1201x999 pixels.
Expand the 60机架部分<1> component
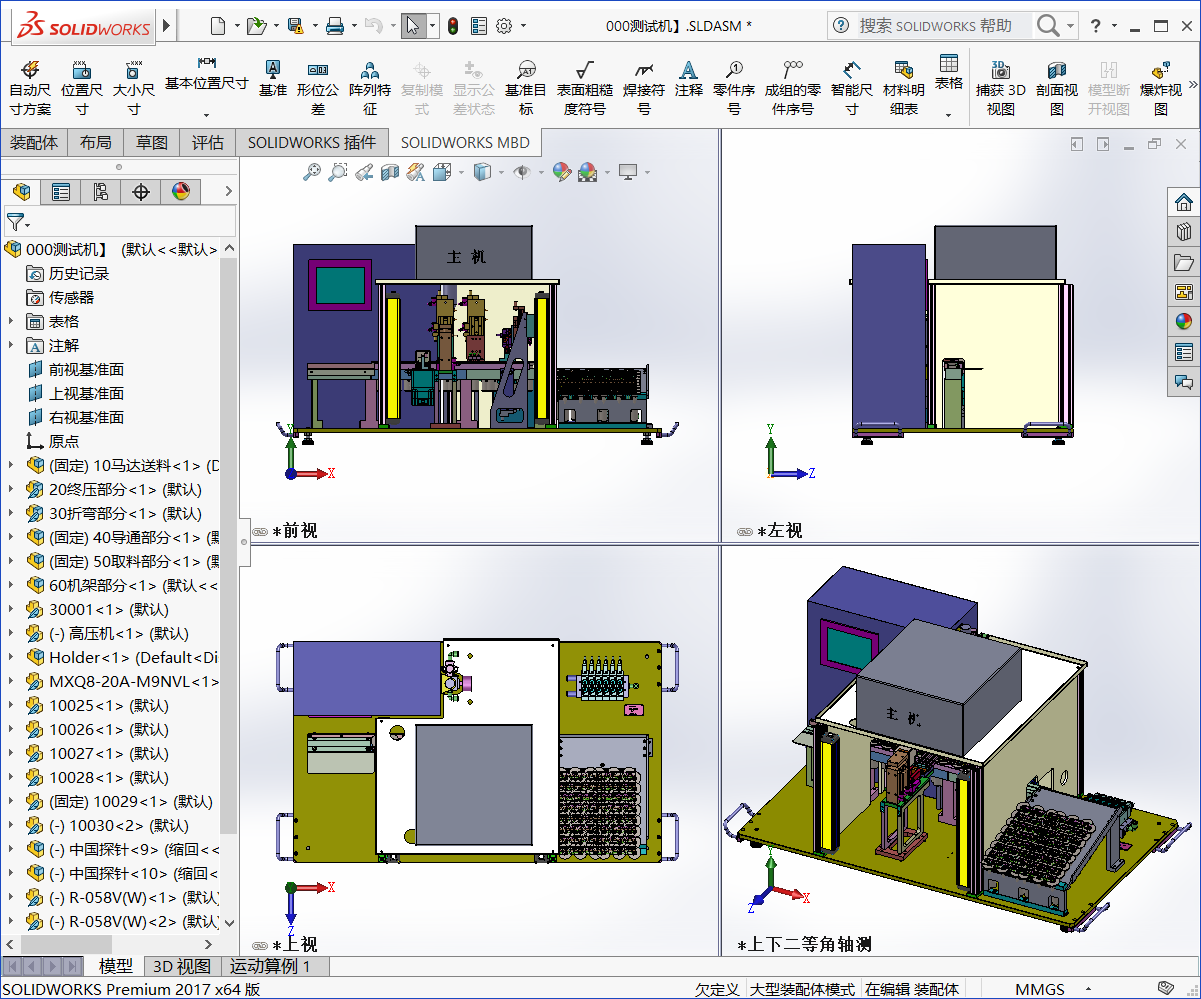(x=11, y=585)
